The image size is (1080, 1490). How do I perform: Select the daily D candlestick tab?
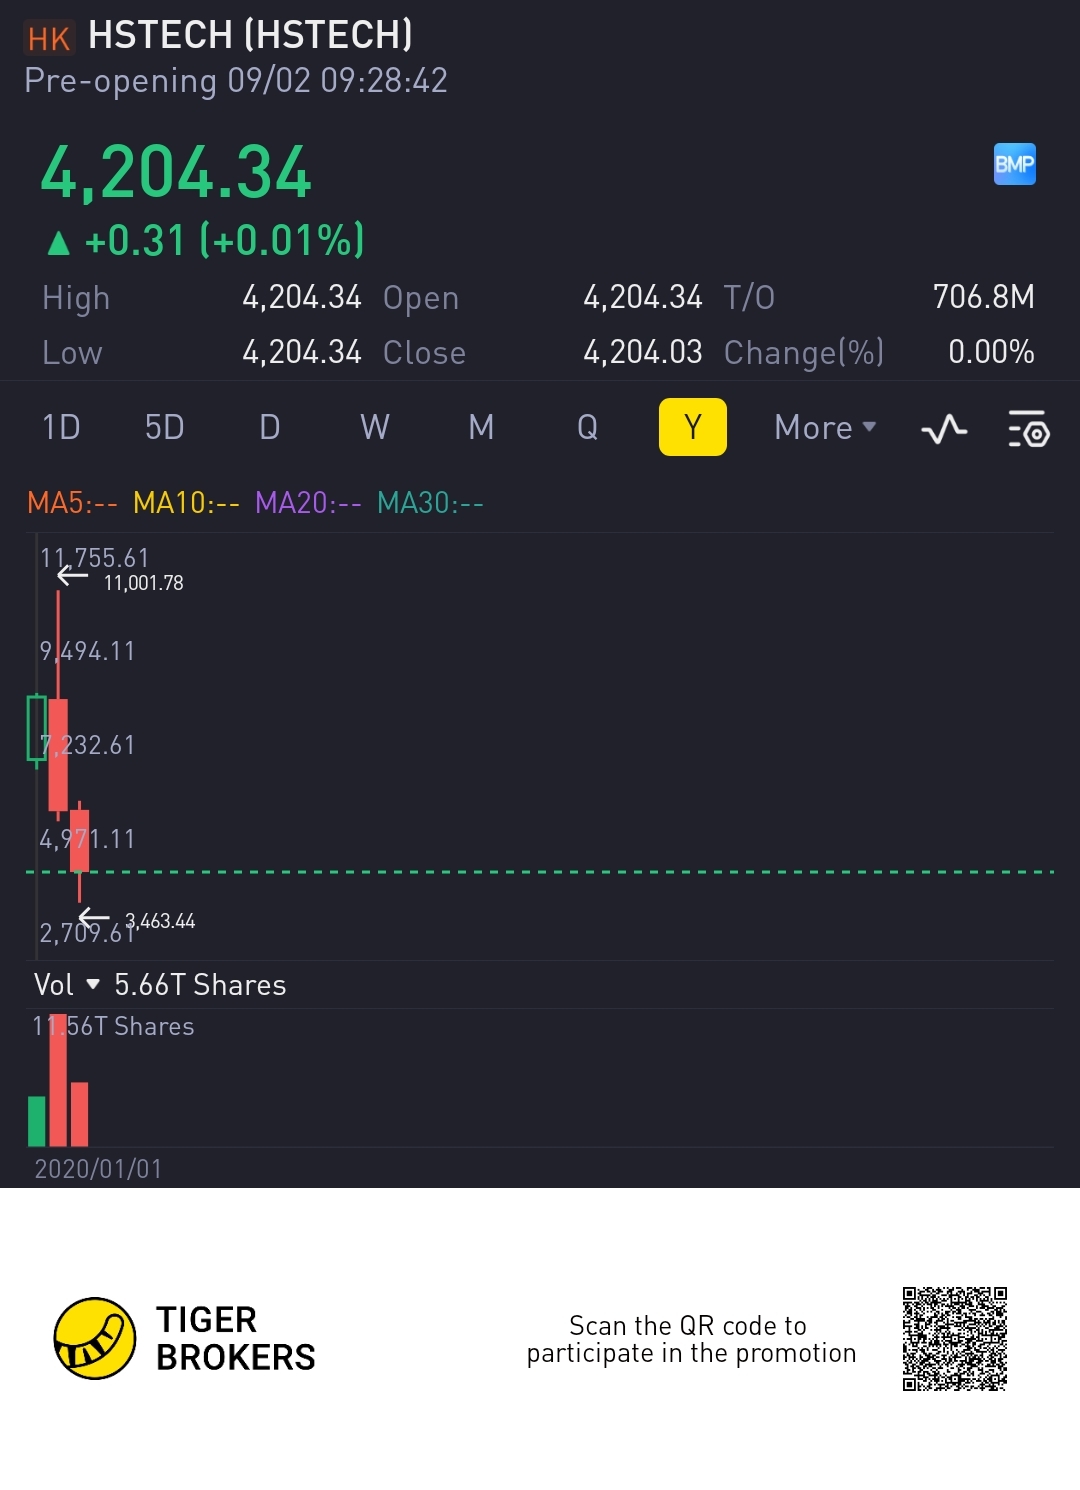coord(270,428)
